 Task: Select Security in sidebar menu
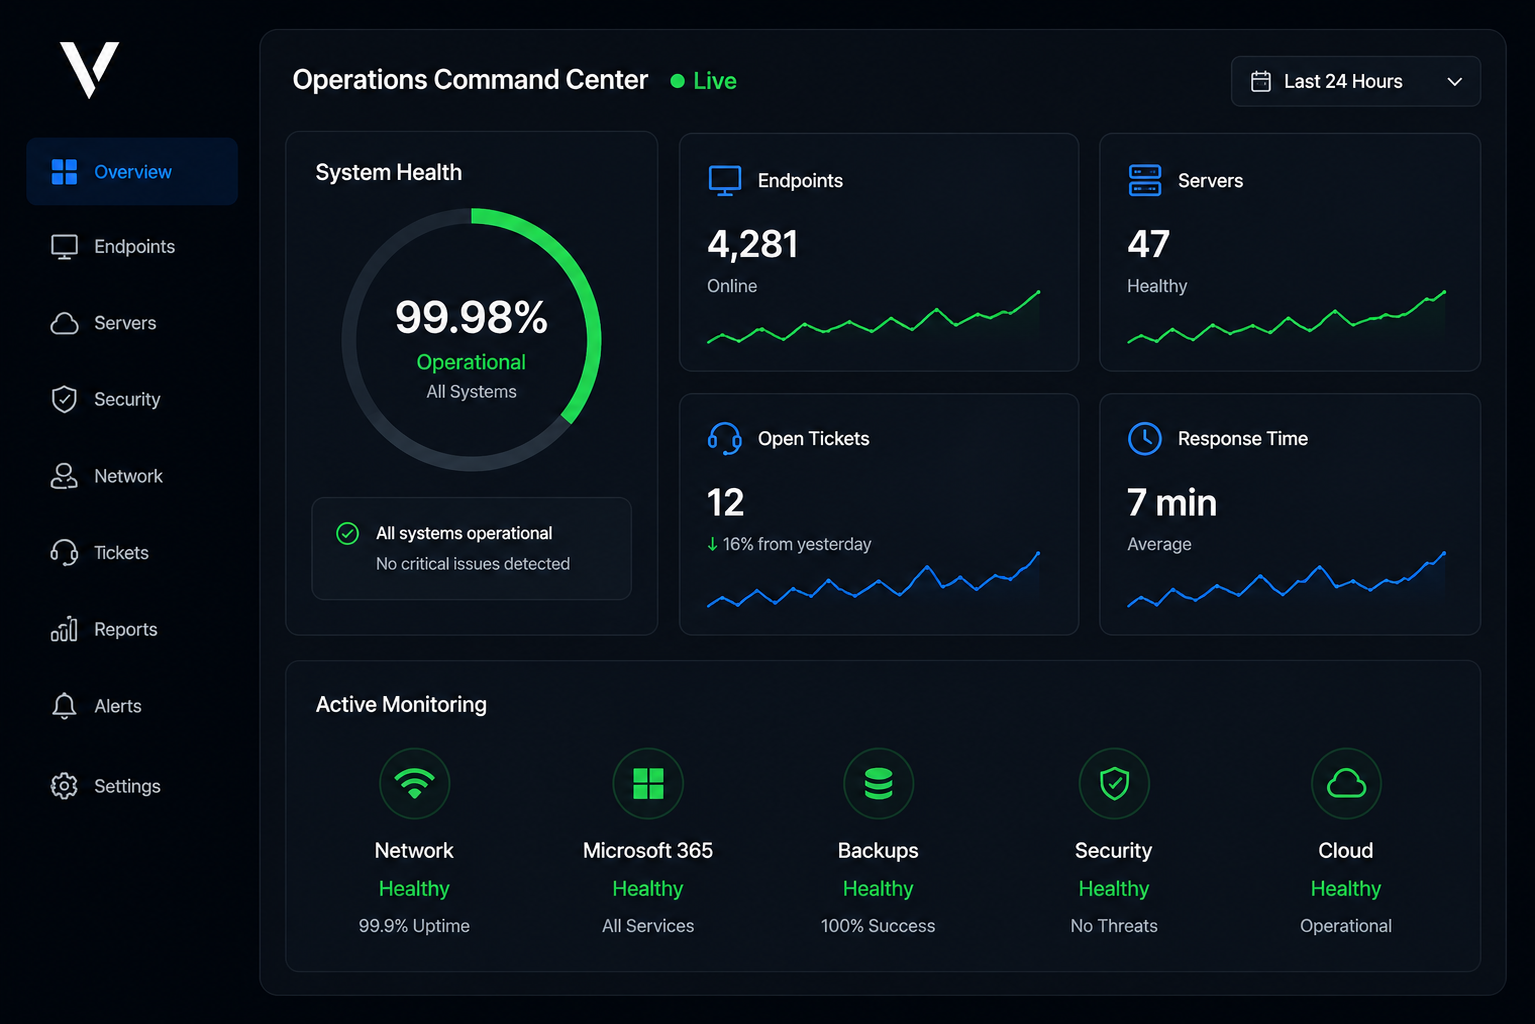coord(132,399)
